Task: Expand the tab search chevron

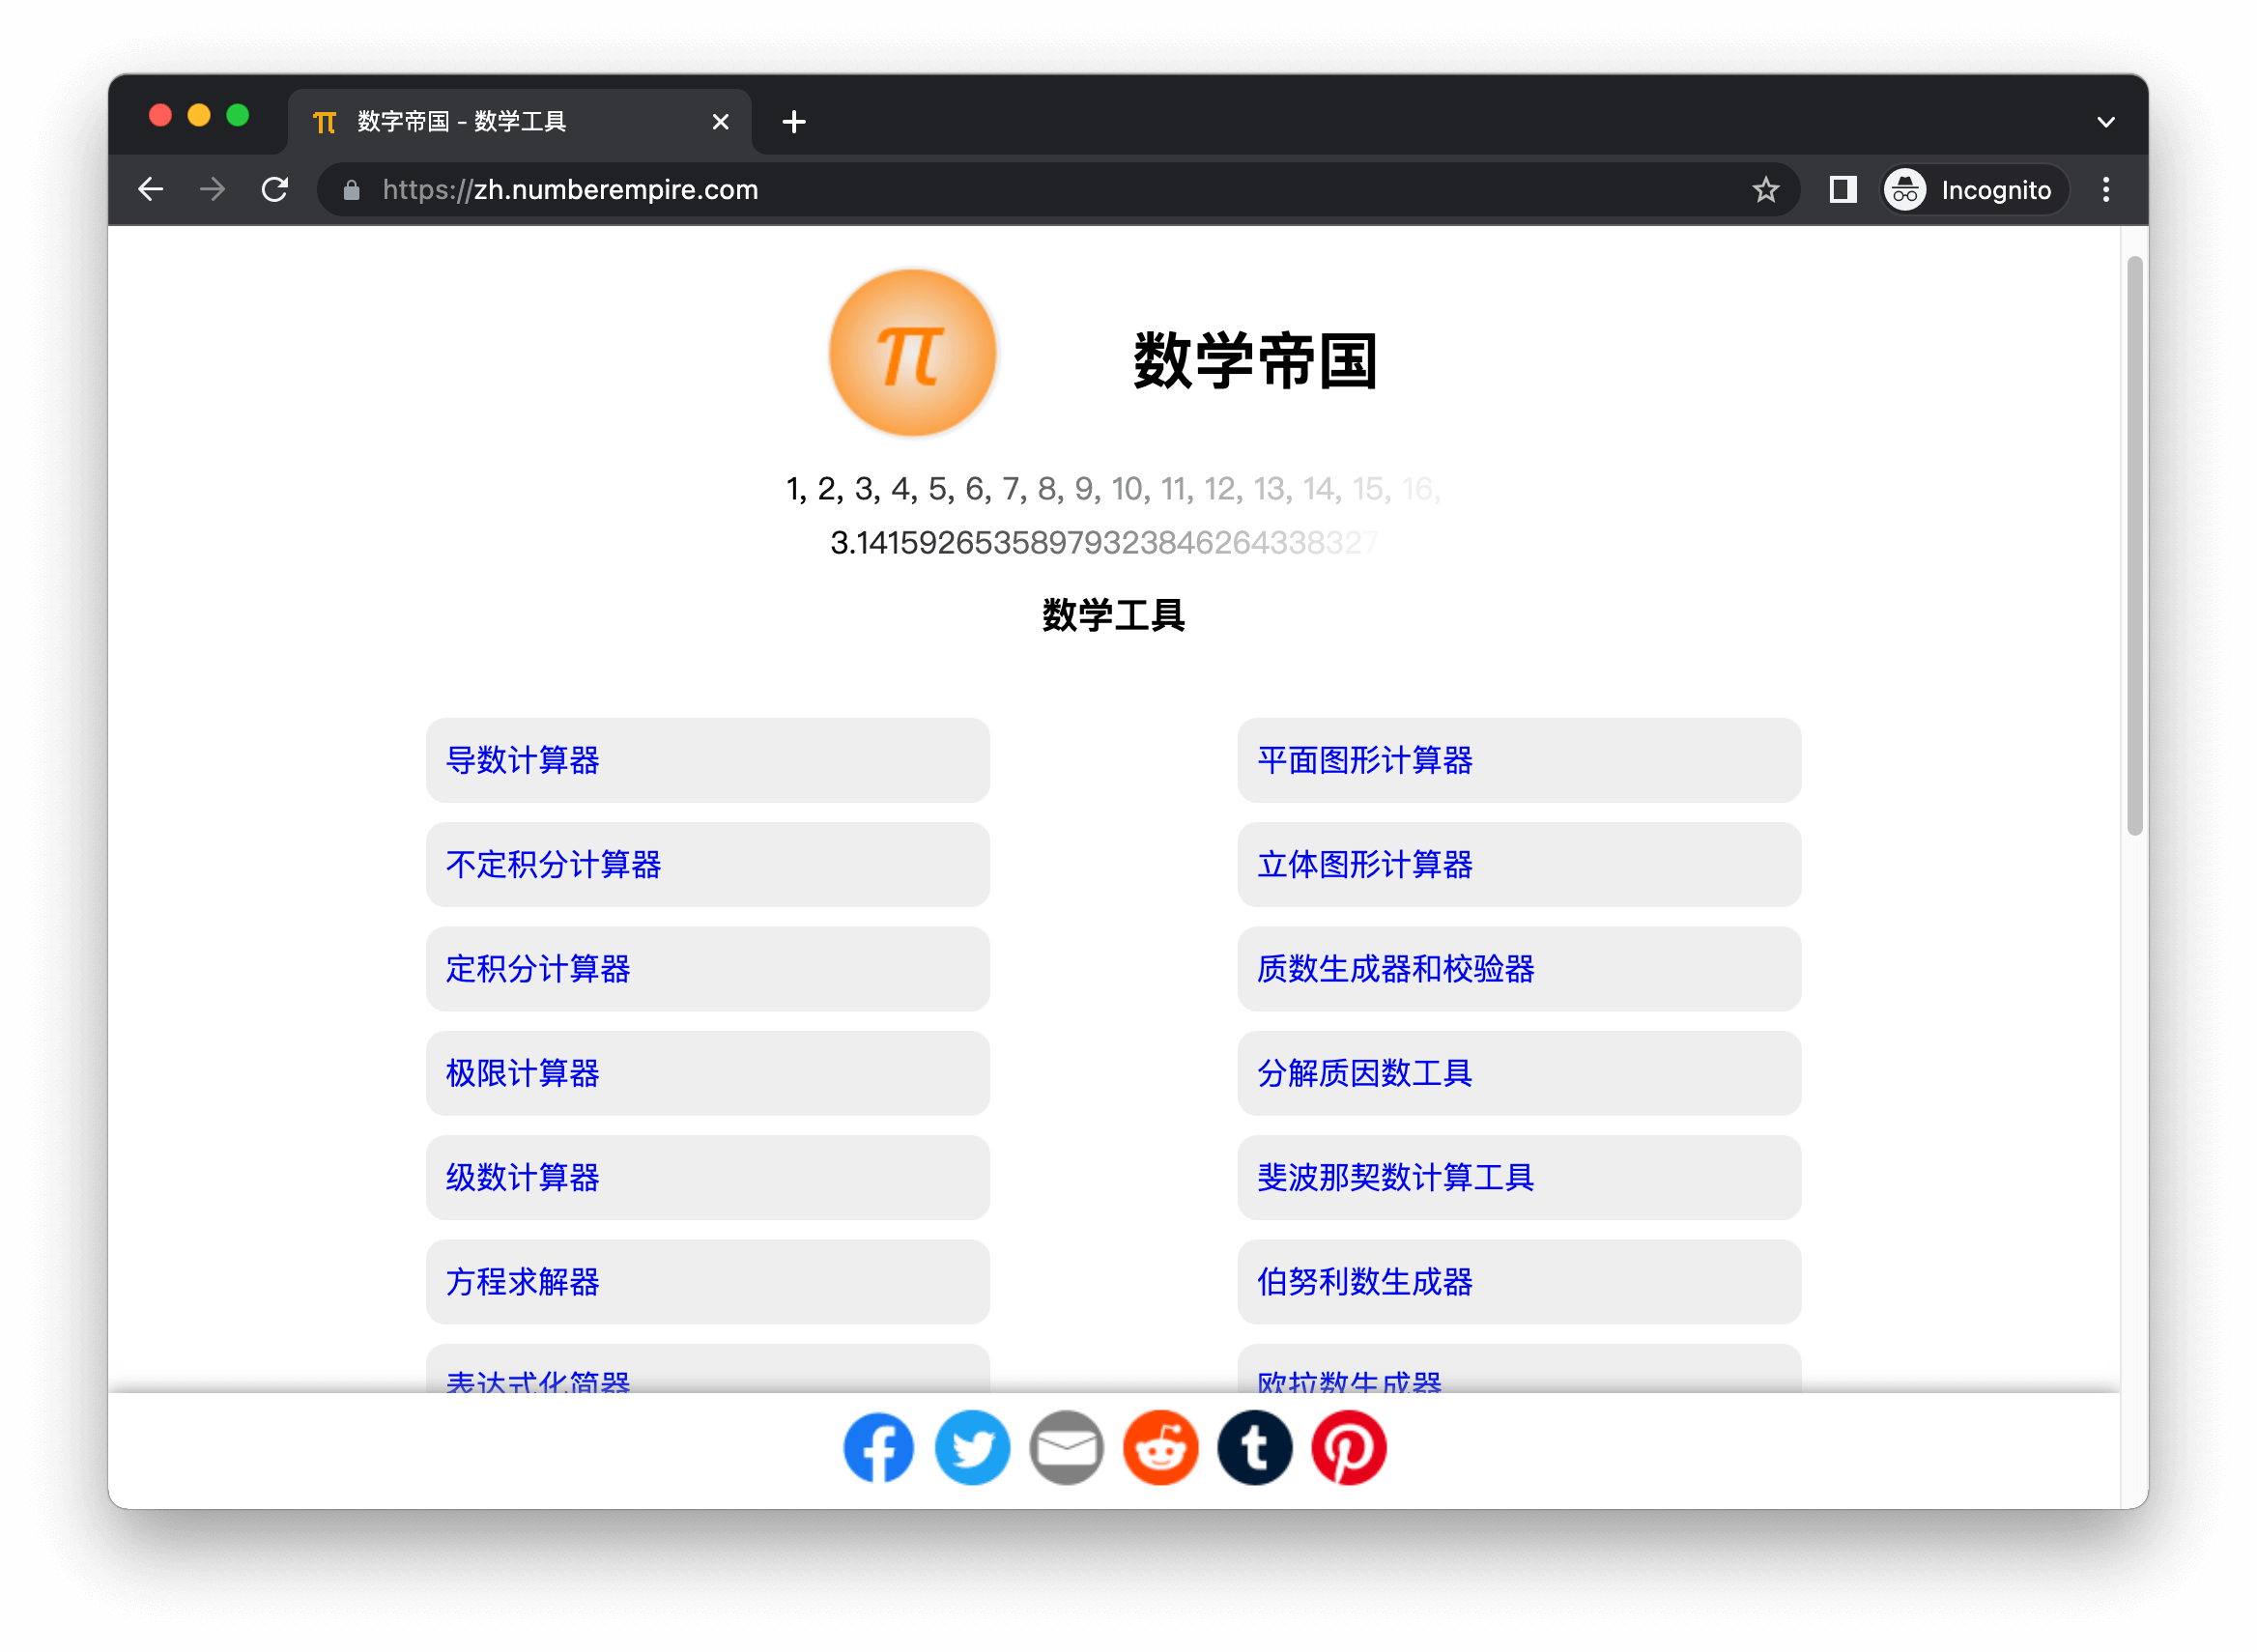Action: 2105,122
